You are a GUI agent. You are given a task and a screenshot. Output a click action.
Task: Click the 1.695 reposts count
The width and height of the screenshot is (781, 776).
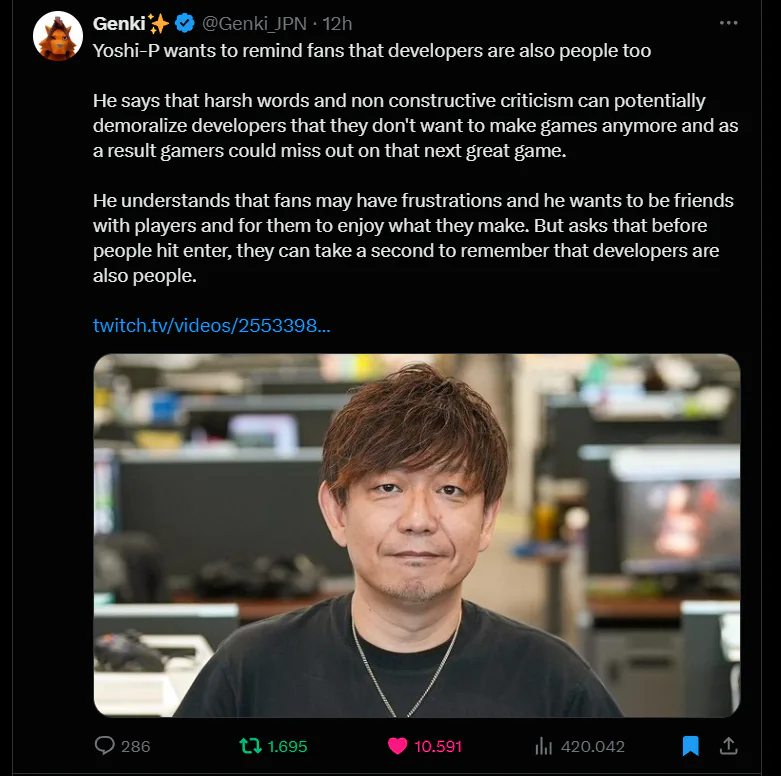(x=287, y=746)
